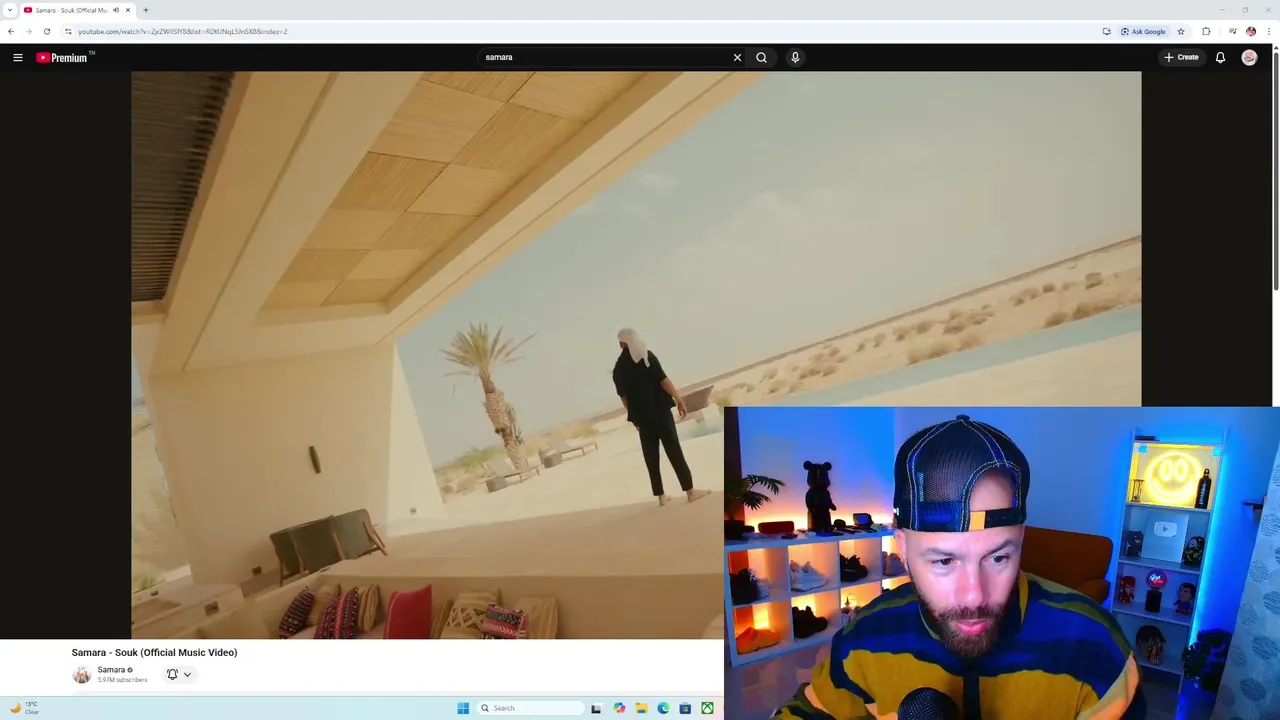View site information icon in address bar
This screenshot has height=720, width=1280.
click(68, 31)
